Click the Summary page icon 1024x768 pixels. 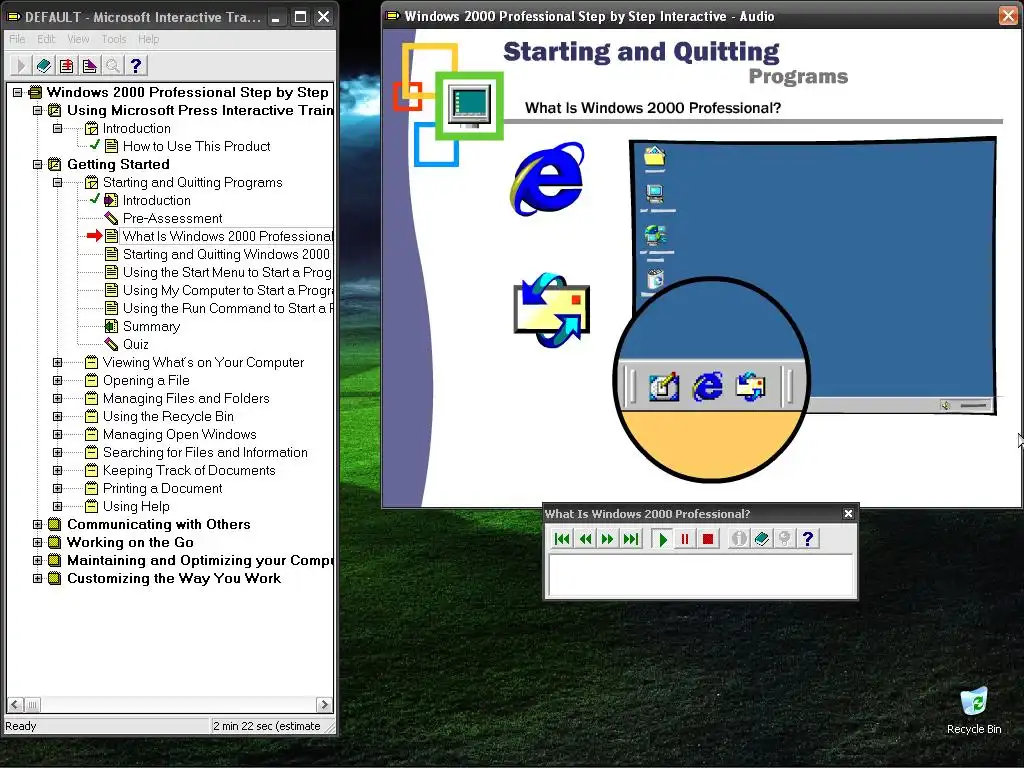(x=111, y=326)
